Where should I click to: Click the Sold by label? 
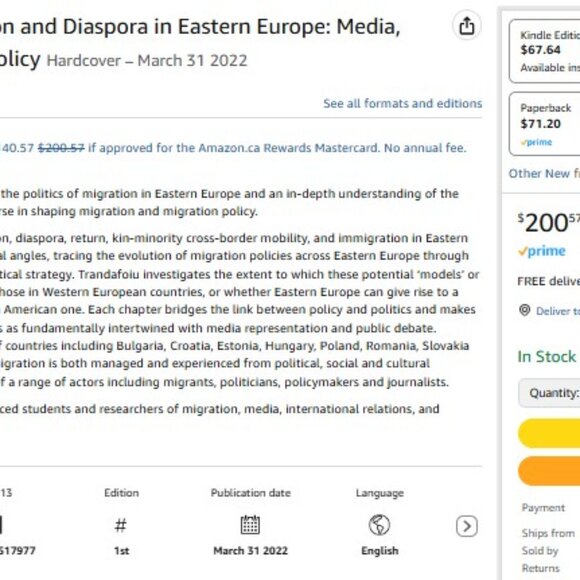tap(540, 551)
